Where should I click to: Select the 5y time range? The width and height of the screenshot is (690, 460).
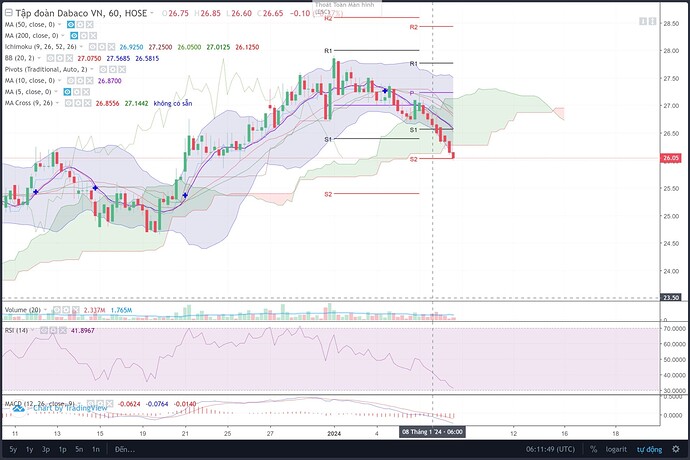pos(13,449)
